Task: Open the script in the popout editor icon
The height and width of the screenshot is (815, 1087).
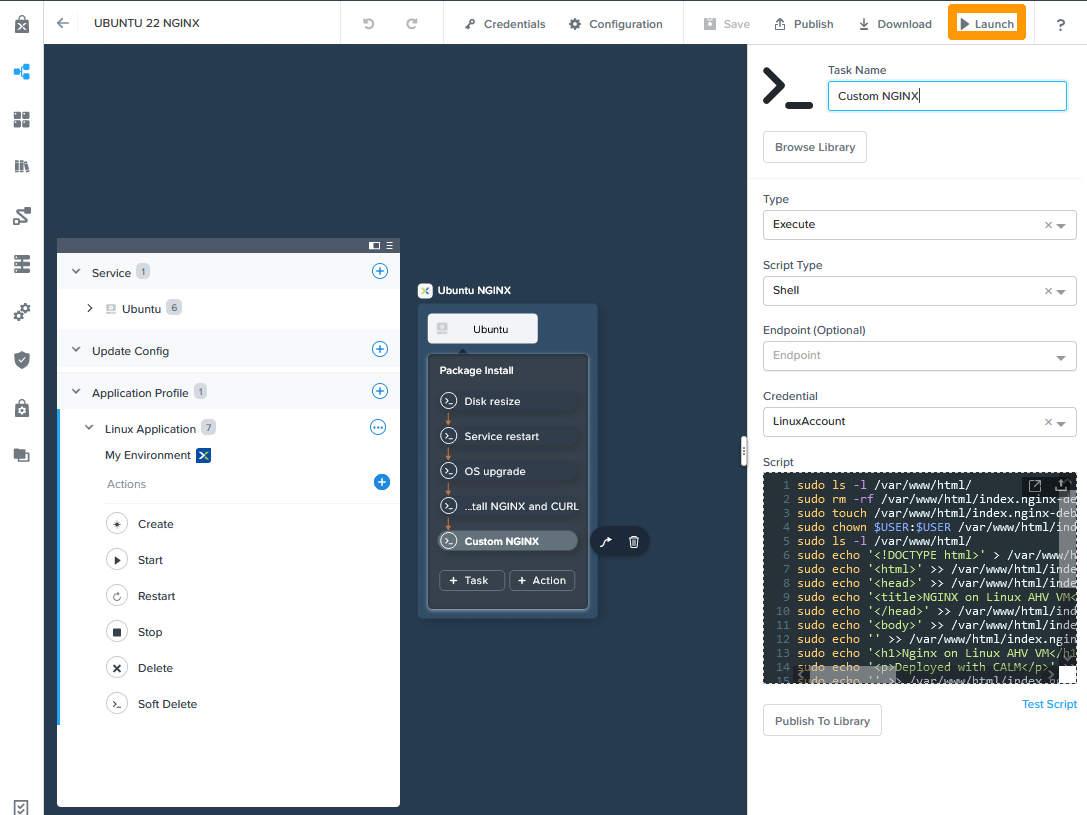Action: (x=1034, y=484)
